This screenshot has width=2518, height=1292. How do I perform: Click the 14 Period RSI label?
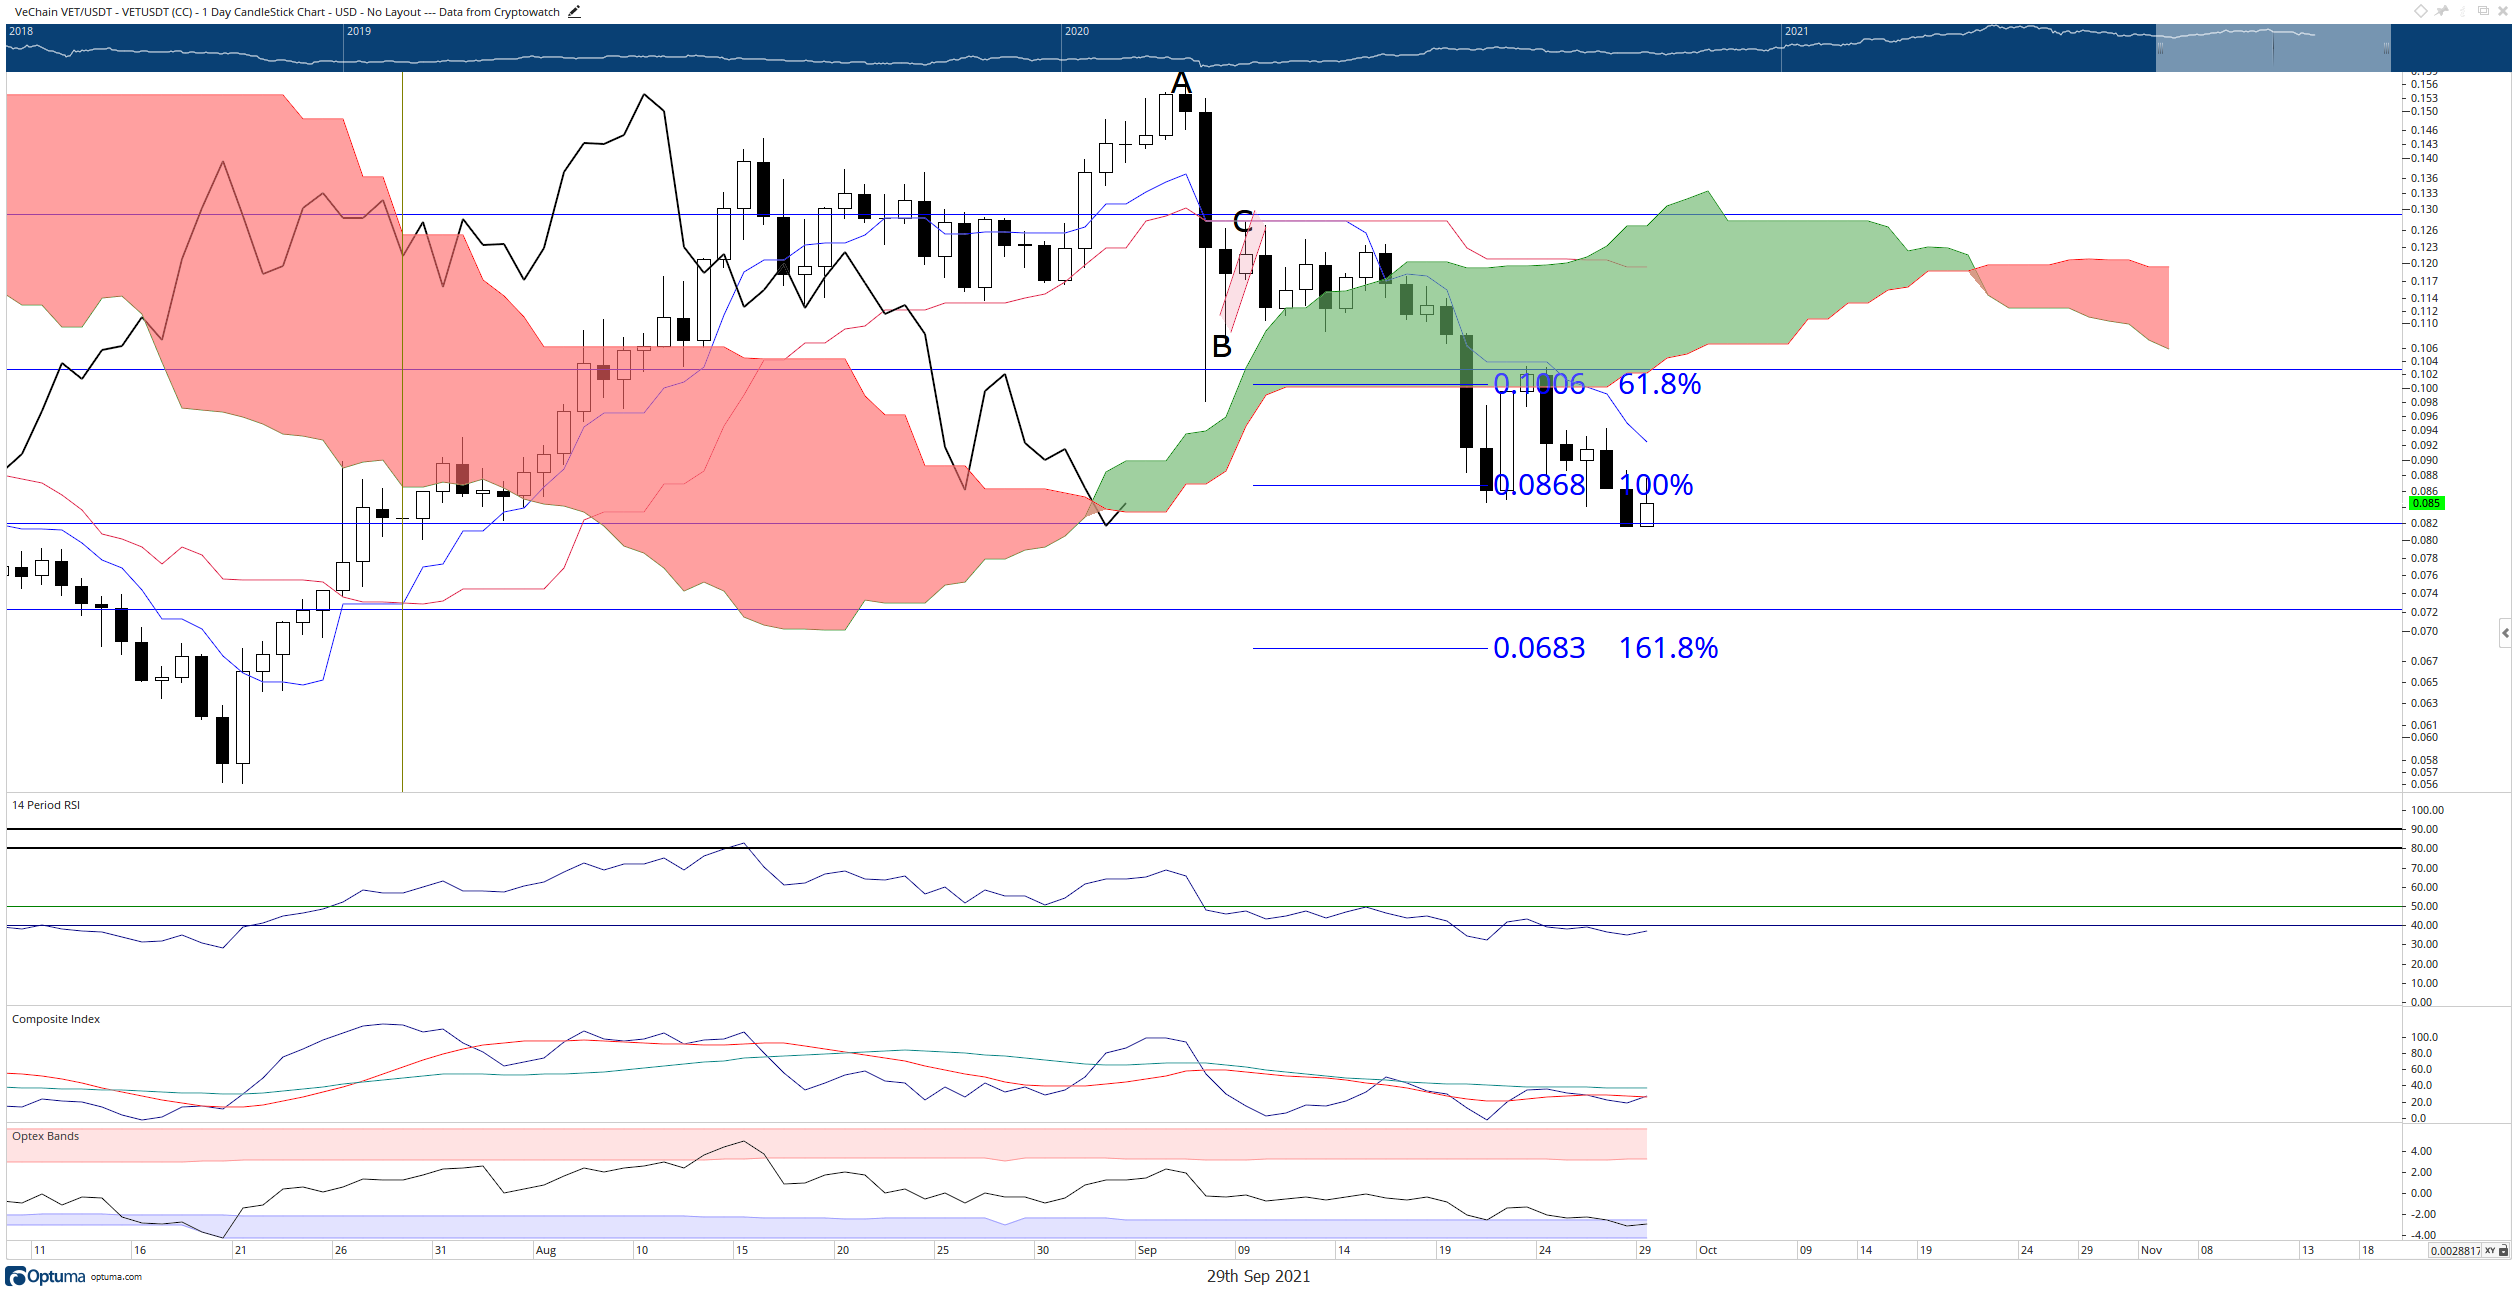pyautogui.click(x=46, y=805)
